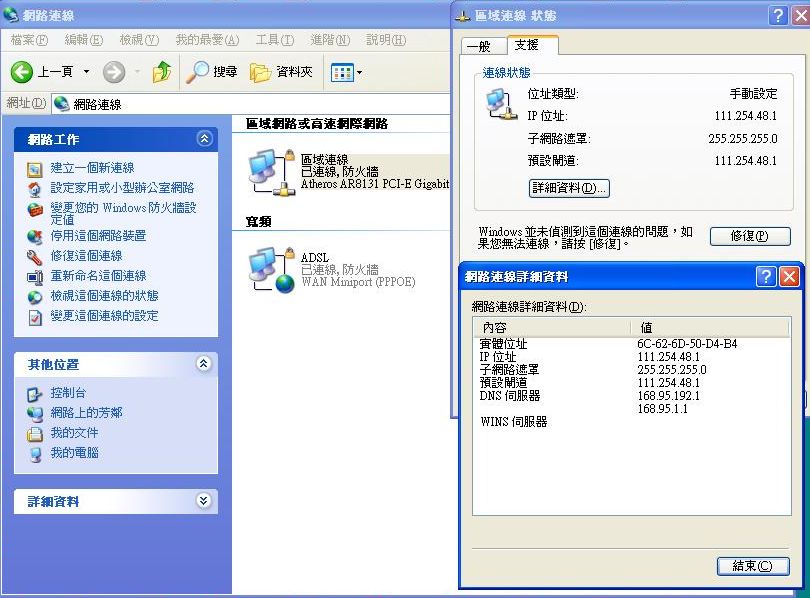810x598 pixels.
Task: Click the 內容 column header
Action: (551, 327)
